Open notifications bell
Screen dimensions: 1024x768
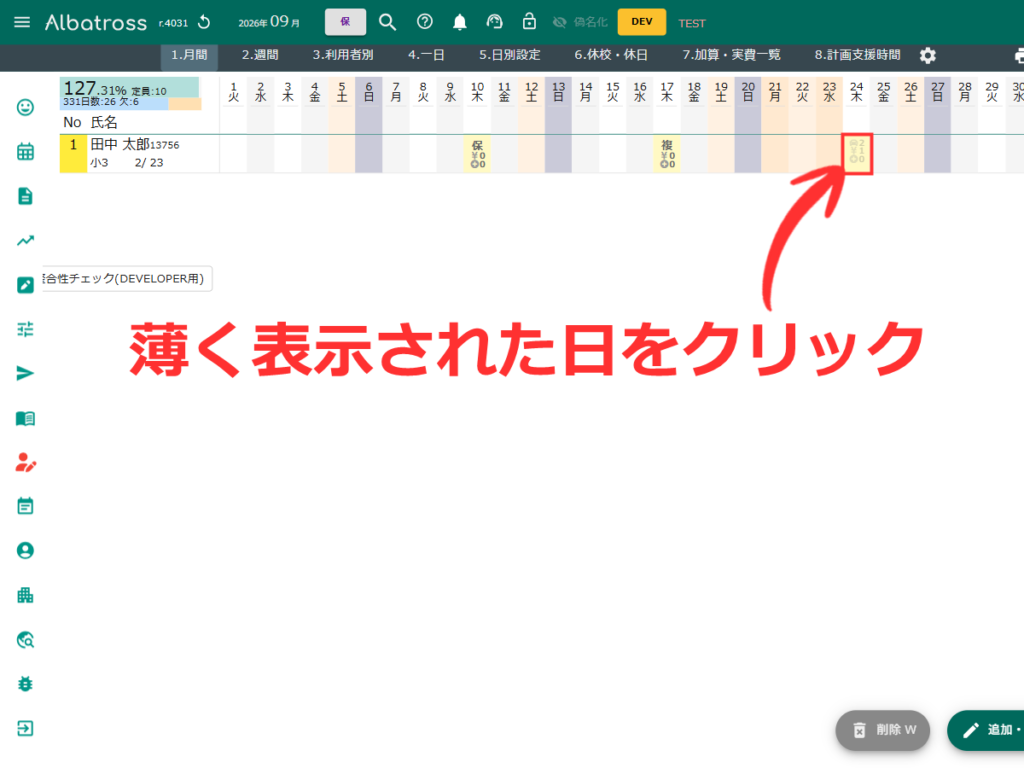[460, 22]
